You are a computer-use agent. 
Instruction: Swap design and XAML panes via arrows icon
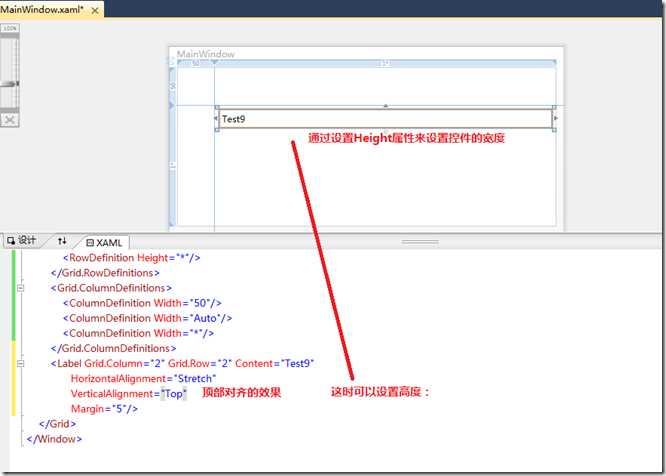(62, 241)
